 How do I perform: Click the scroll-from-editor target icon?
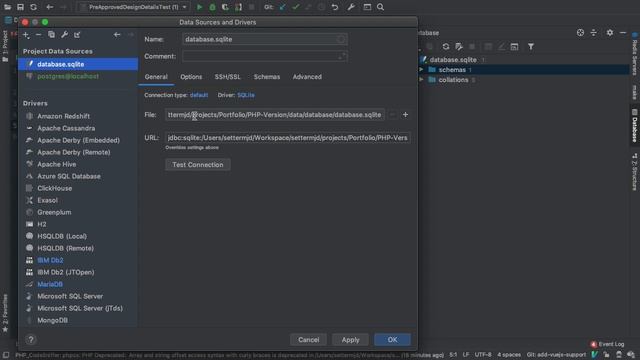580,33
